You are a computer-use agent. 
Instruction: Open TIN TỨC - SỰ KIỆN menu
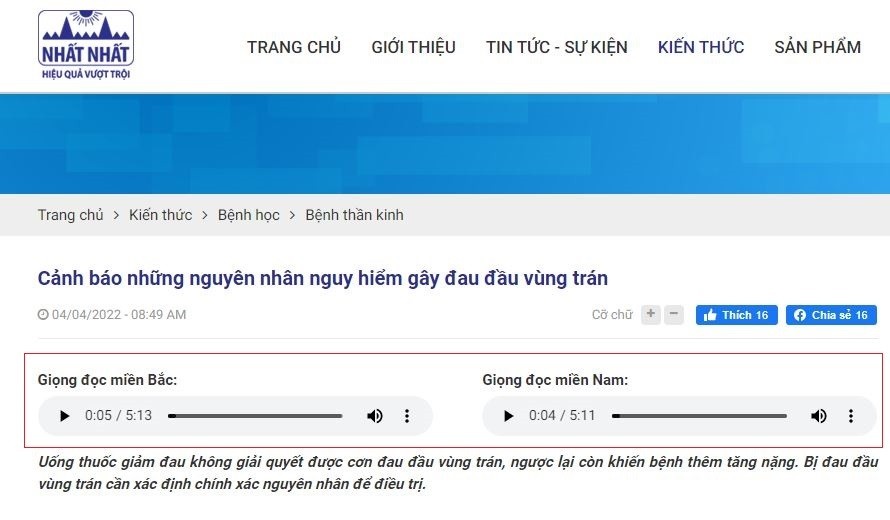(557, 47)
